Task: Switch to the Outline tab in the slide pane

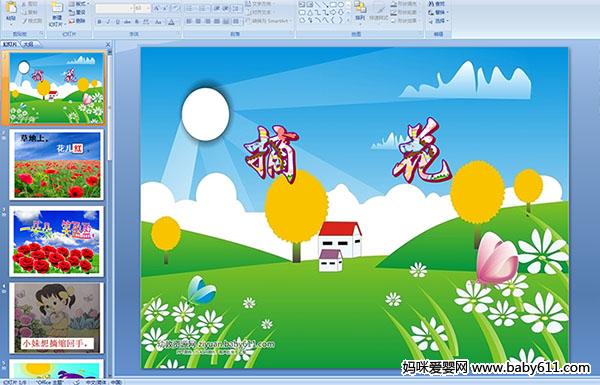Action: click(x=28, y=44)
